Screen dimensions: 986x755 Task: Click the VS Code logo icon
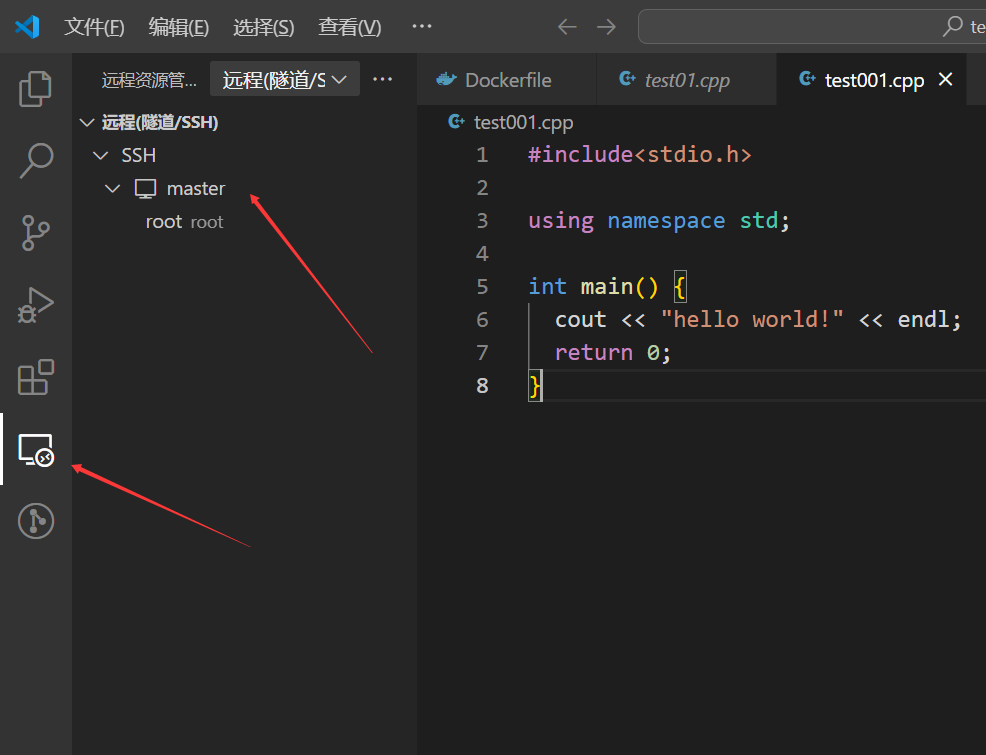pyautogui.click(x=27, y=26)
